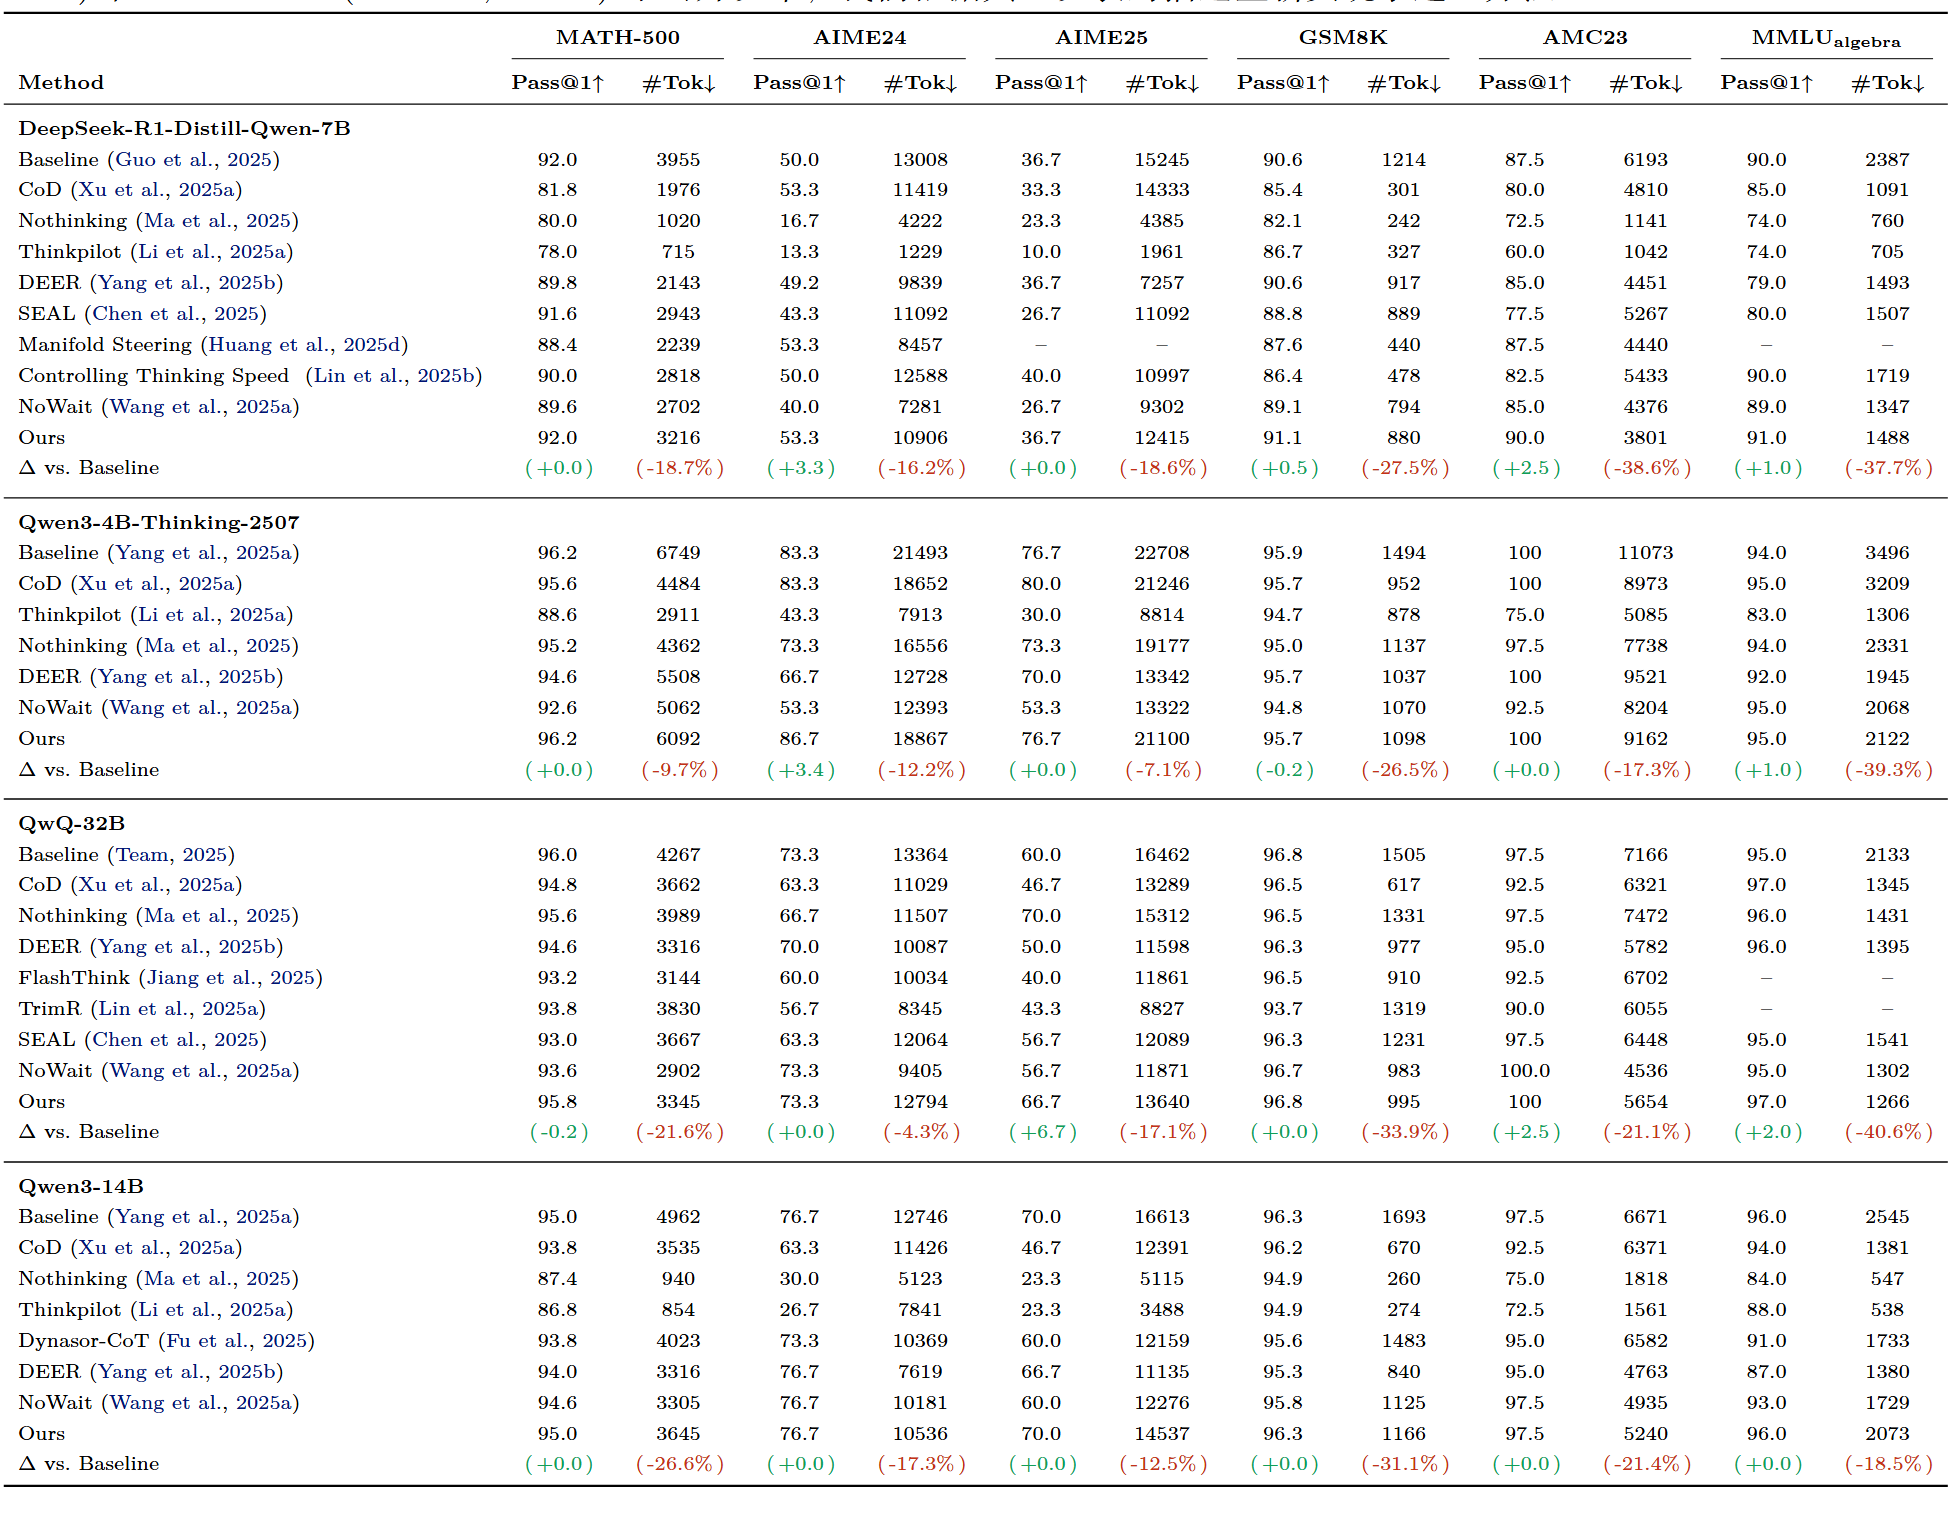Click the "Qwen3-4B-Thinking-2507" section heading
Screen dimensions: 1953x1520
click(159, 522)
